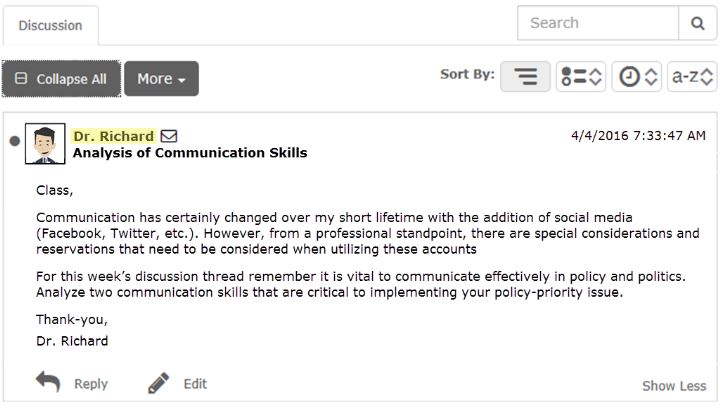Click the Edit text link
The width and height of the screenshot is (720, 405).
point(195,383)
